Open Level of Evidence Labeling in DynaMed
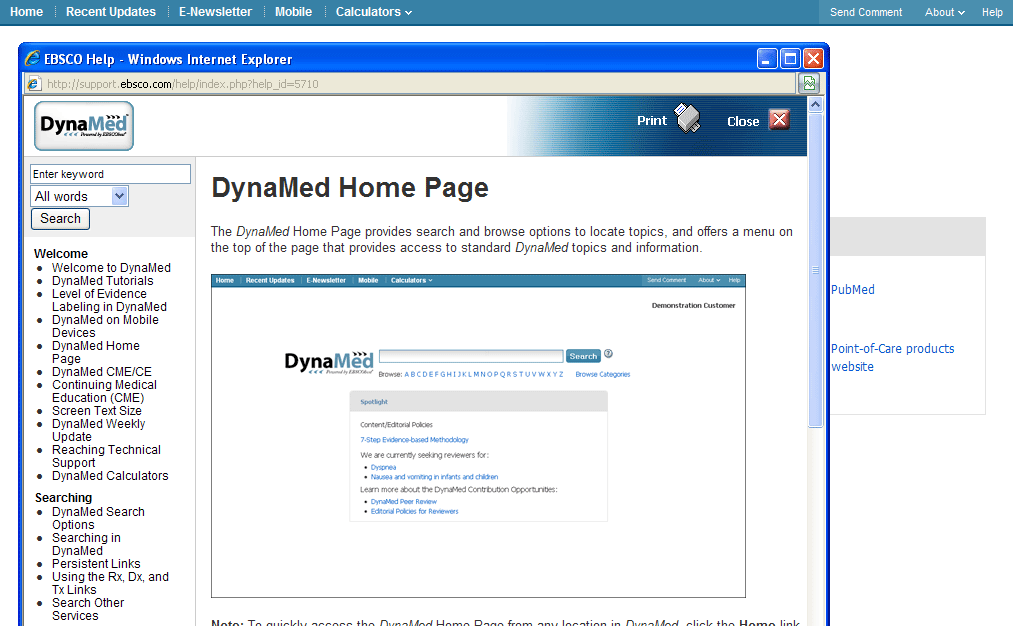This screenshot has width=1013, height=626. 109,300
